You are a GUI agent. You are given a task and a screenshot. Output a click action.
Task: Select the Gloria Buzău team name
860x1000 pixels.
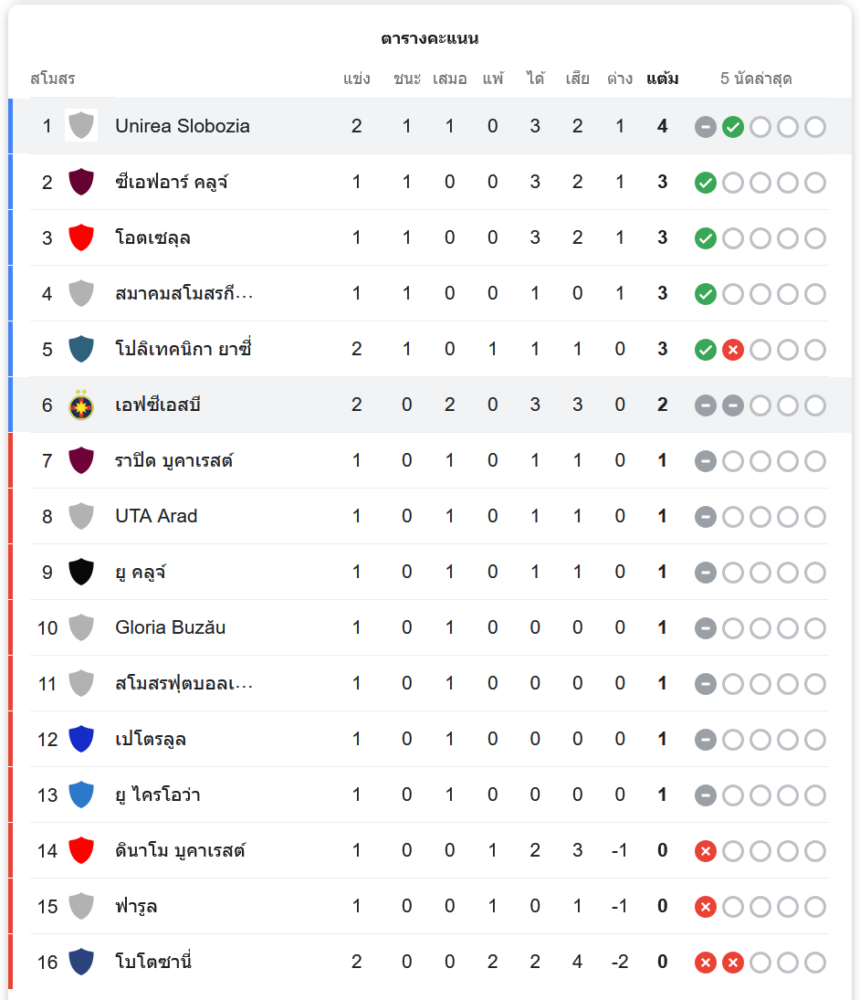click(170, 628)
